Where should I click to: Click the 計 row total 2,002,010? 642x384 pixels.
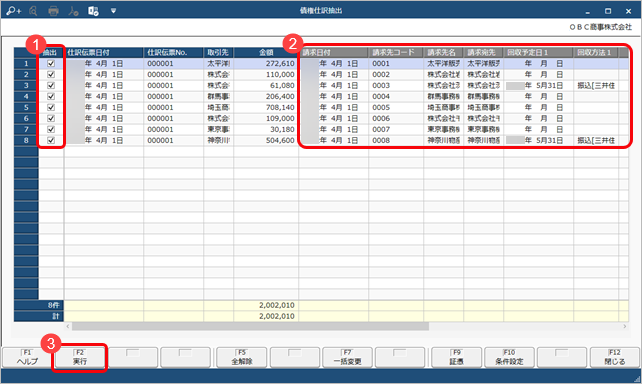(266, 316)
